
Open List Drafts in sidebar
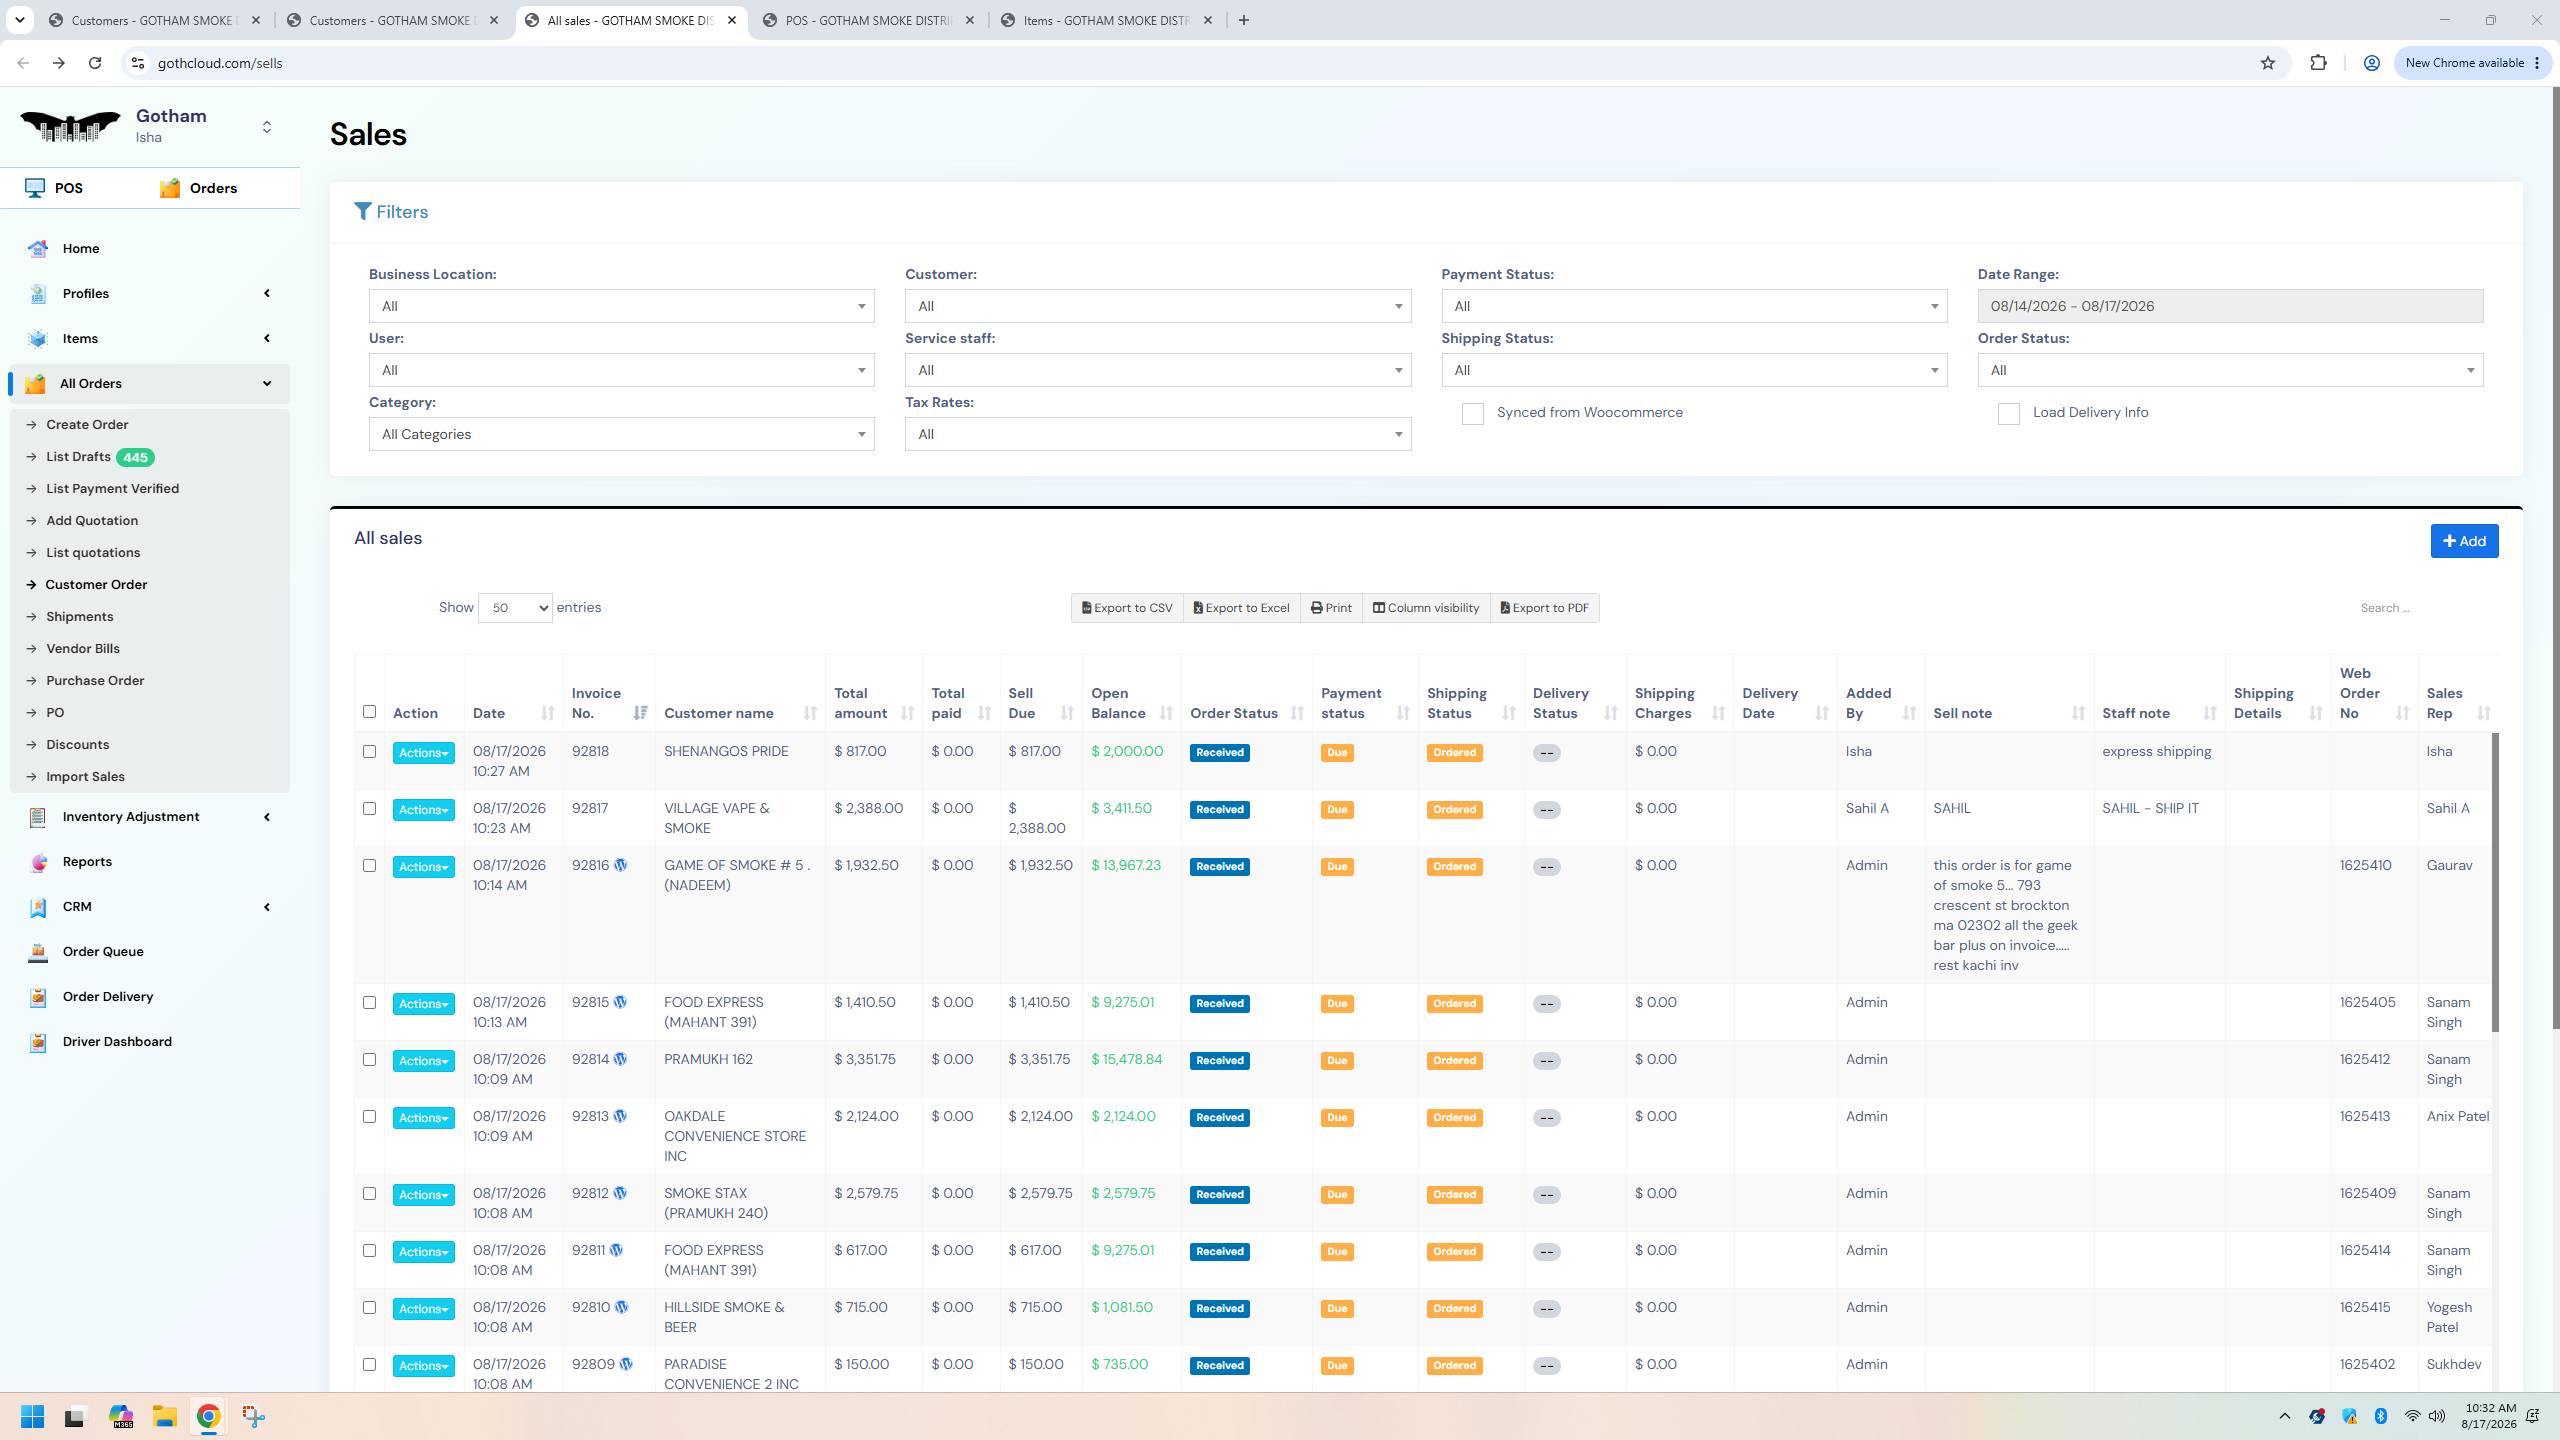coord(78,457)
